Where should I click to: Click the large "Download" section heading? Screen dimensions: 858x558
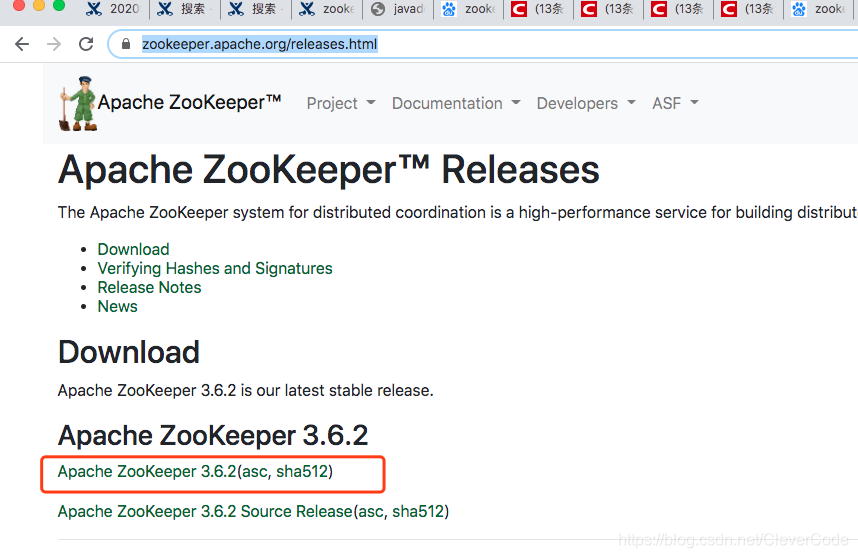(x=129, y=352)
